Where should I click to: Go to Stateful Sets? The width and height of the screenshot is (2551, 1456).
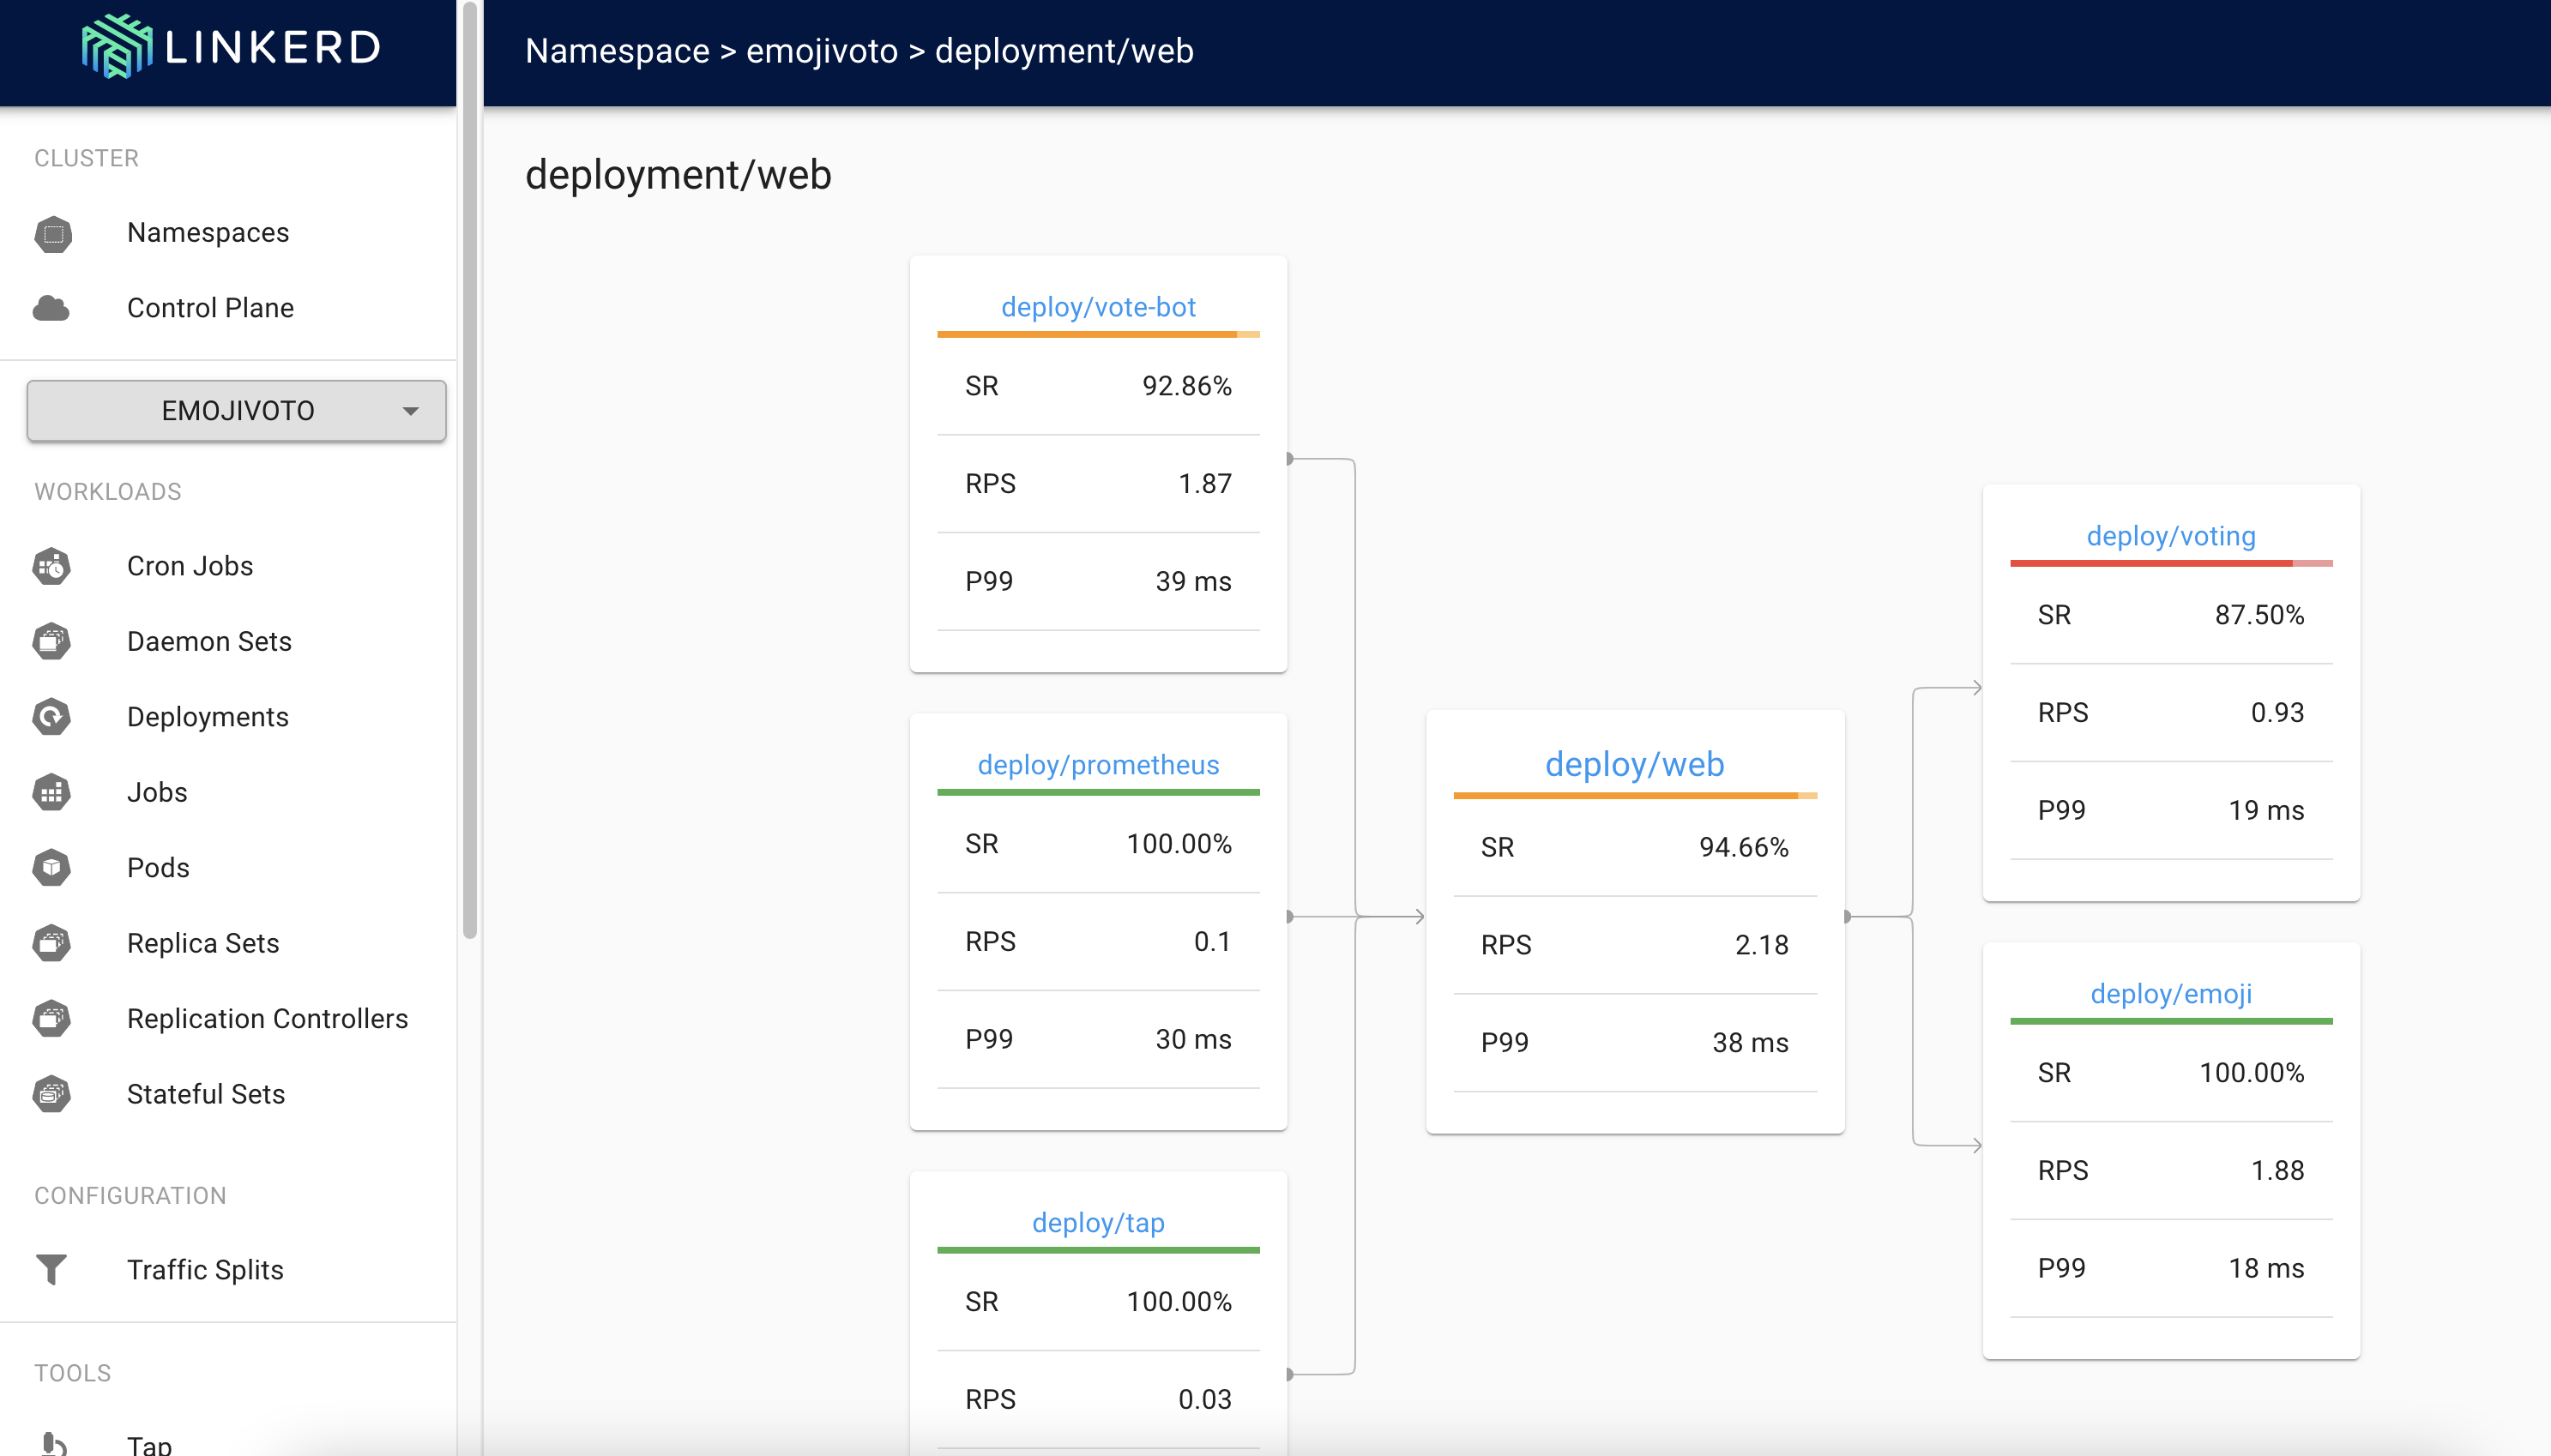tap(206, 1094)
